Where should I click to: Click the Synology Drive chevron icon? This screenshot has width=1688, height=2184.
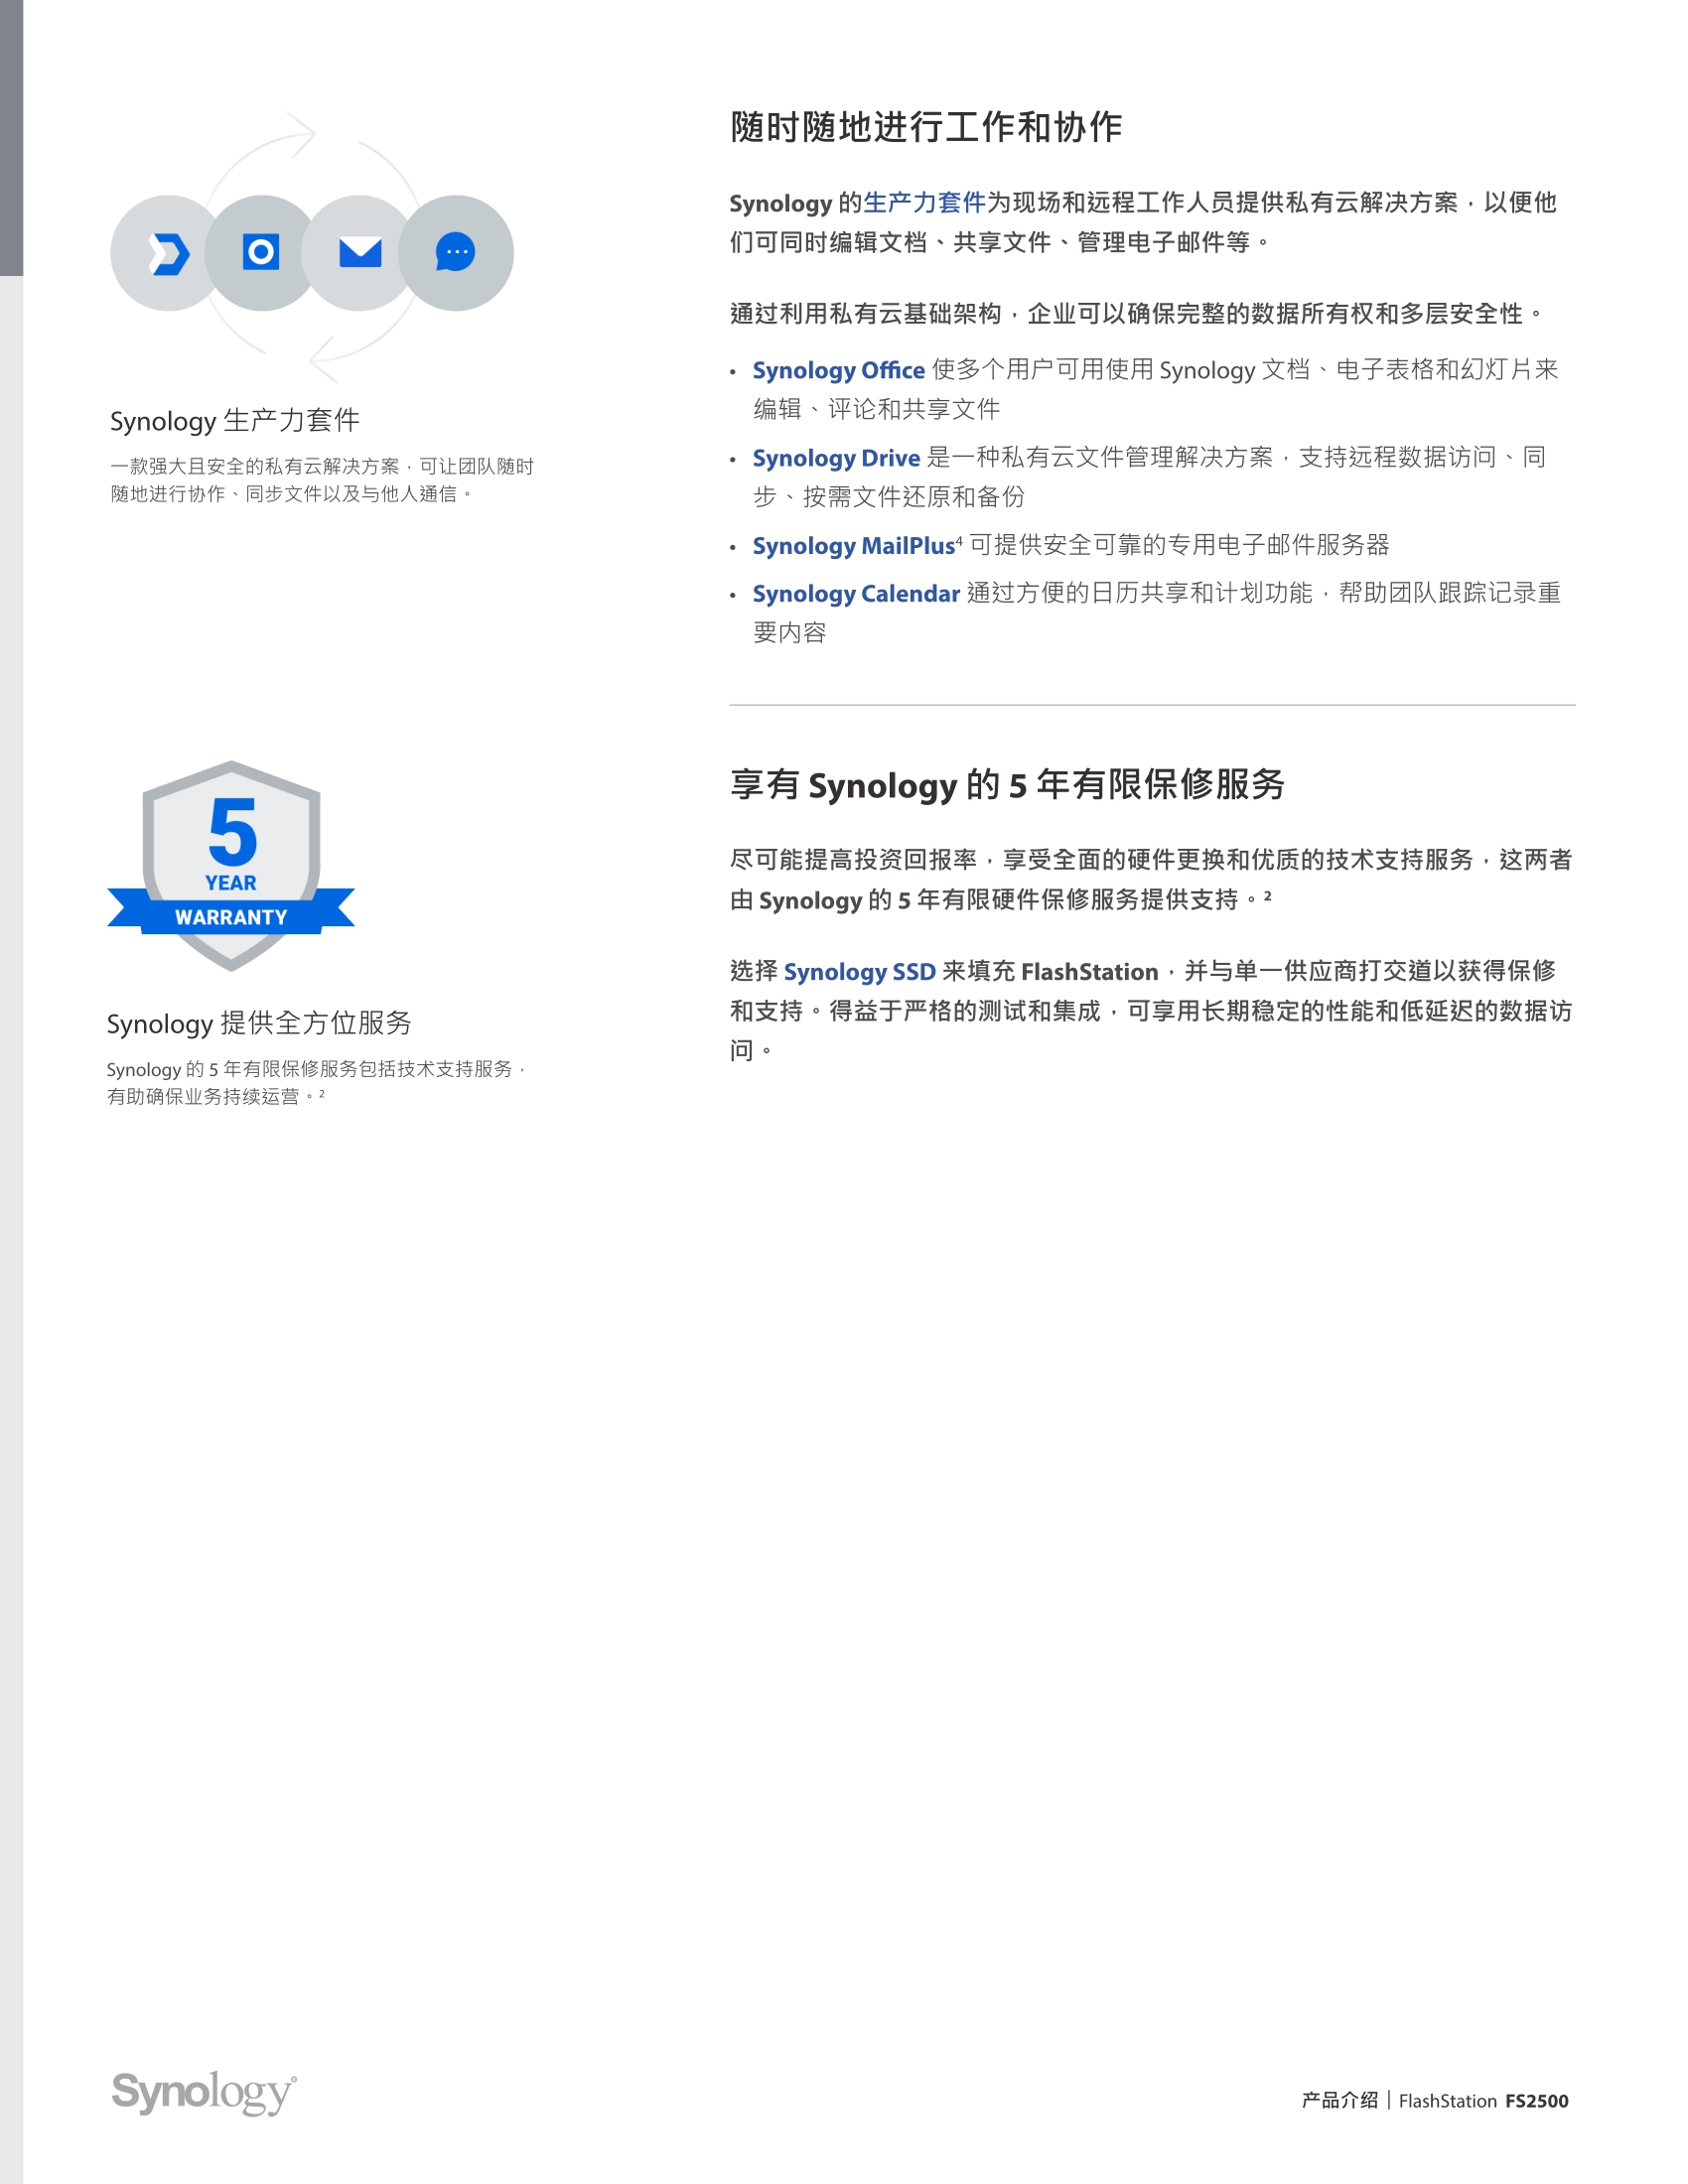(168, 253)
